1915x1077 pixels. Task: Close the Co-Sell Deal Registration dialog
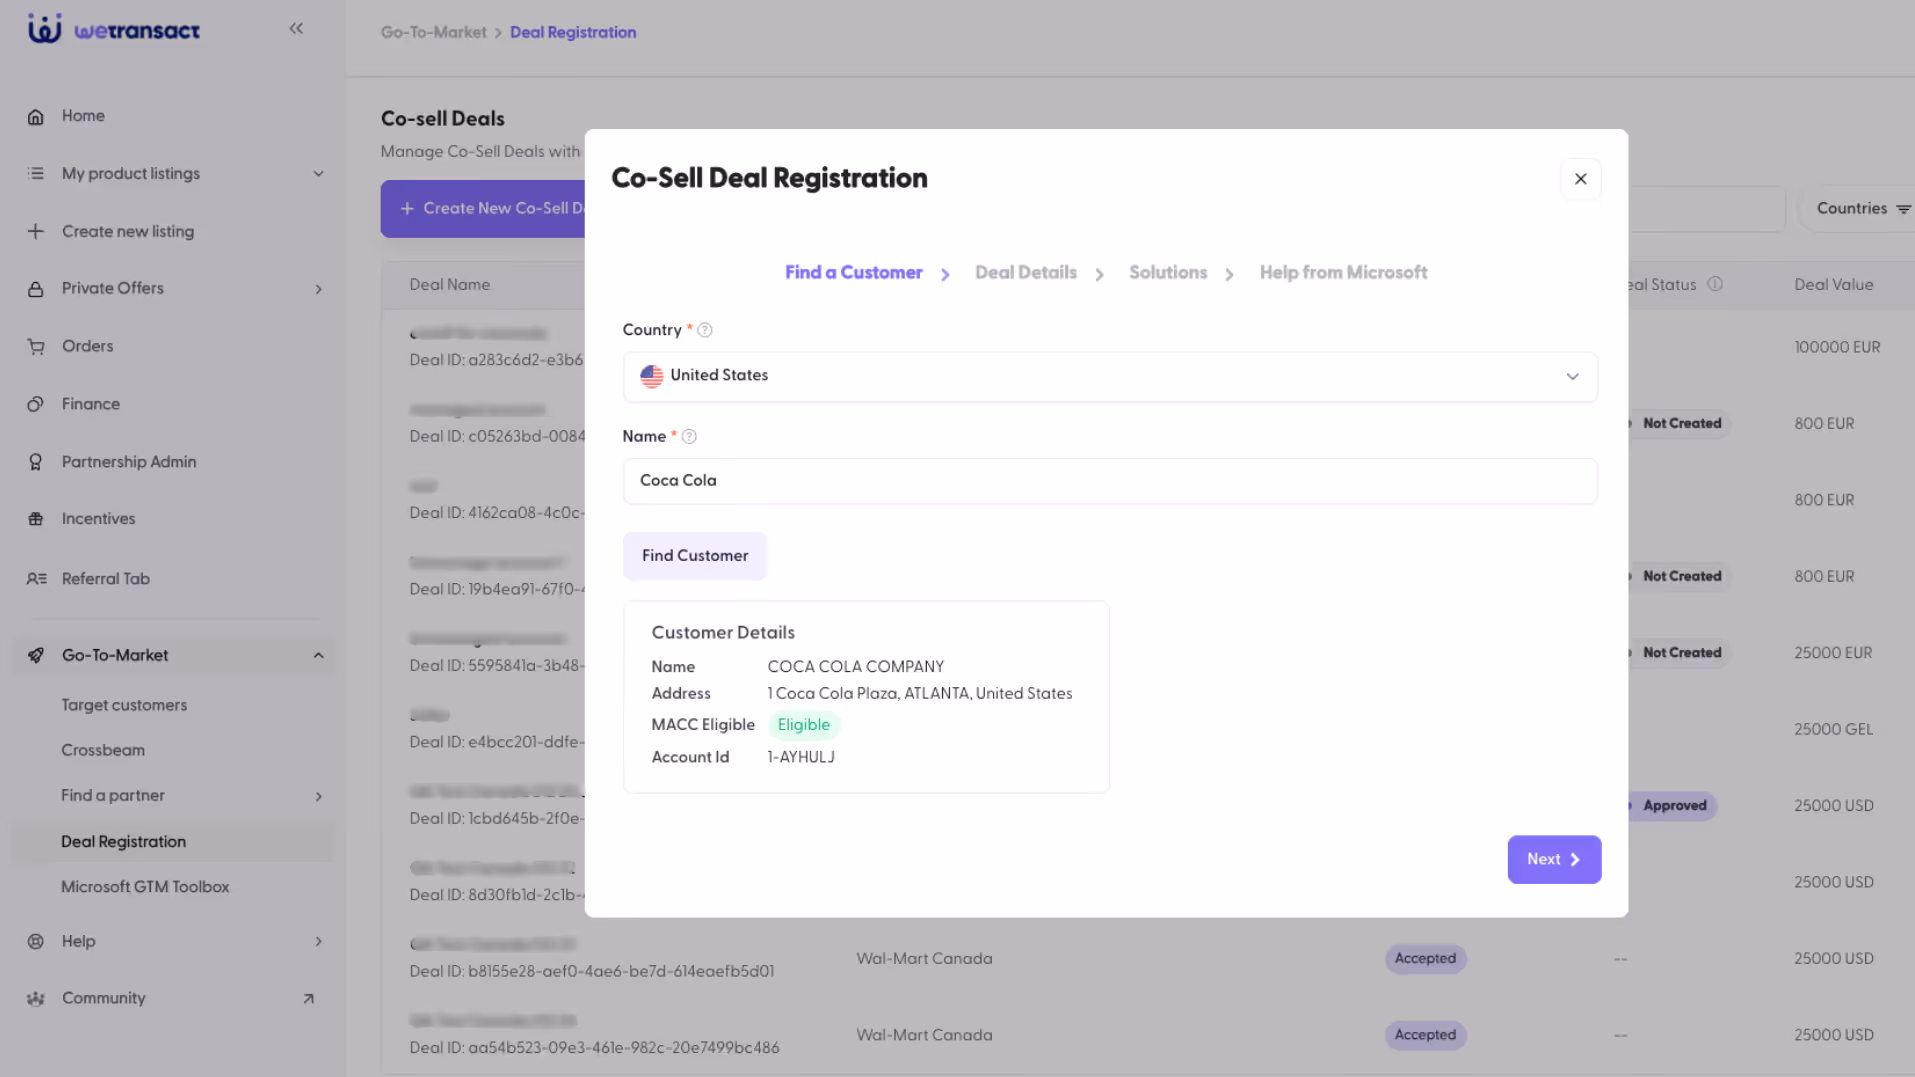pyautogui.click(x=1580, y=179)
